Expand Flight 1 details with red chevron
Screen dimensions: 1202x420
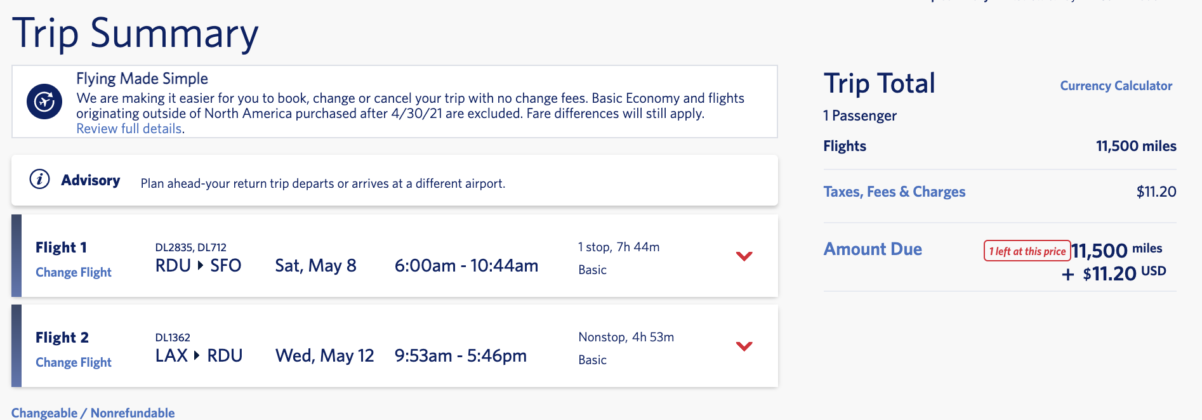tap(743, 256)
